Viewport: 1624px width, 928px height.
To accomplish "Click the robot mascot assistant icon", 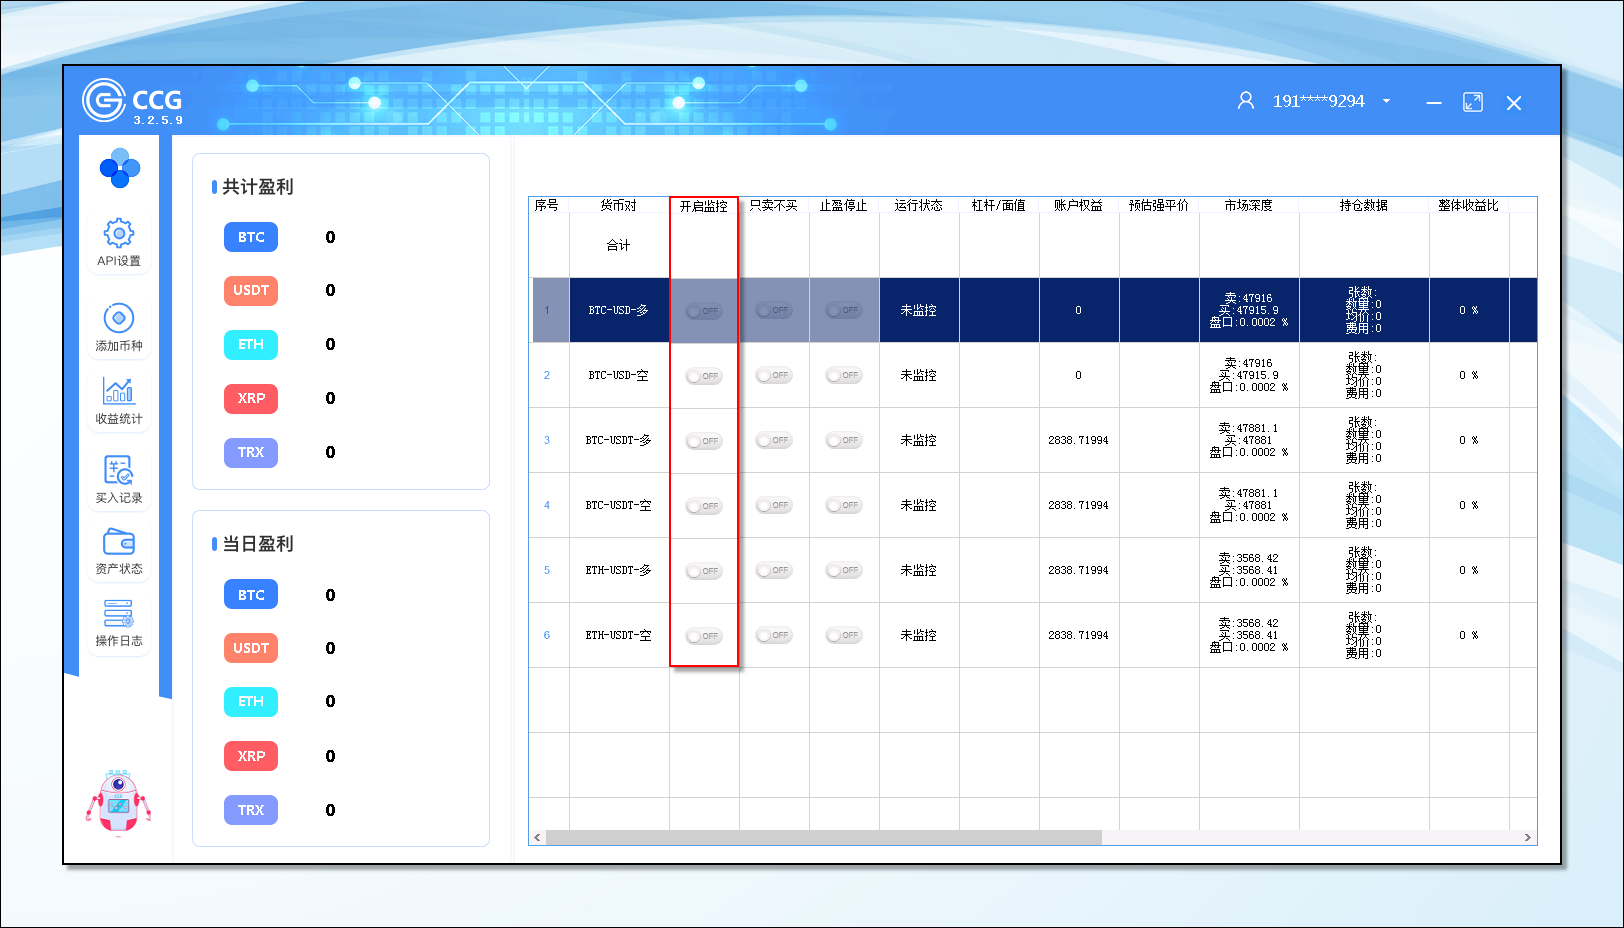I will [118, 802].
